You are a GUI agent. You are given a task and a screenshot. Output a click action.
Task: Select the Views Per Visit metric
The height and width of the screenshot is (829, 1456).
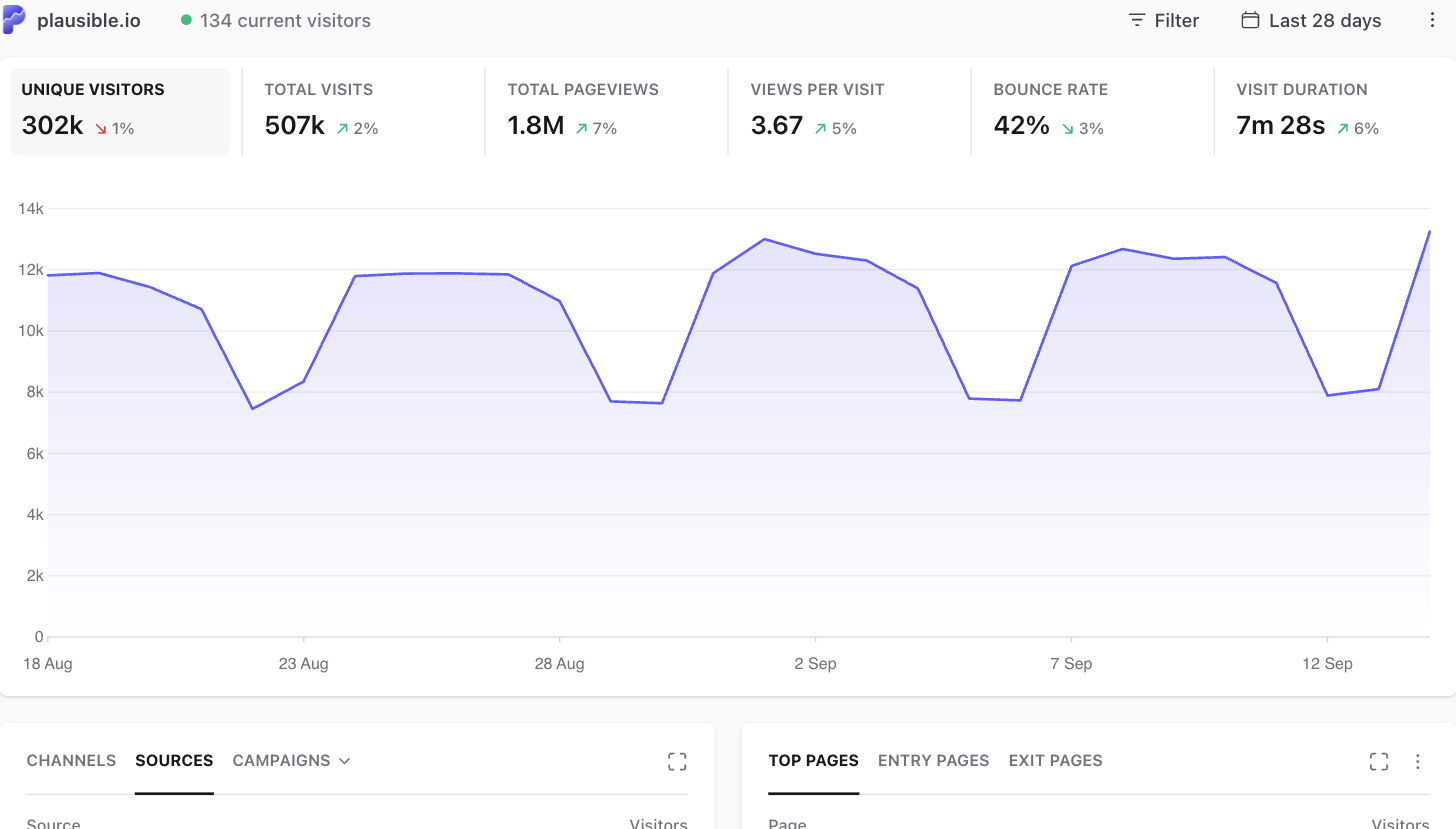point(849,111)
